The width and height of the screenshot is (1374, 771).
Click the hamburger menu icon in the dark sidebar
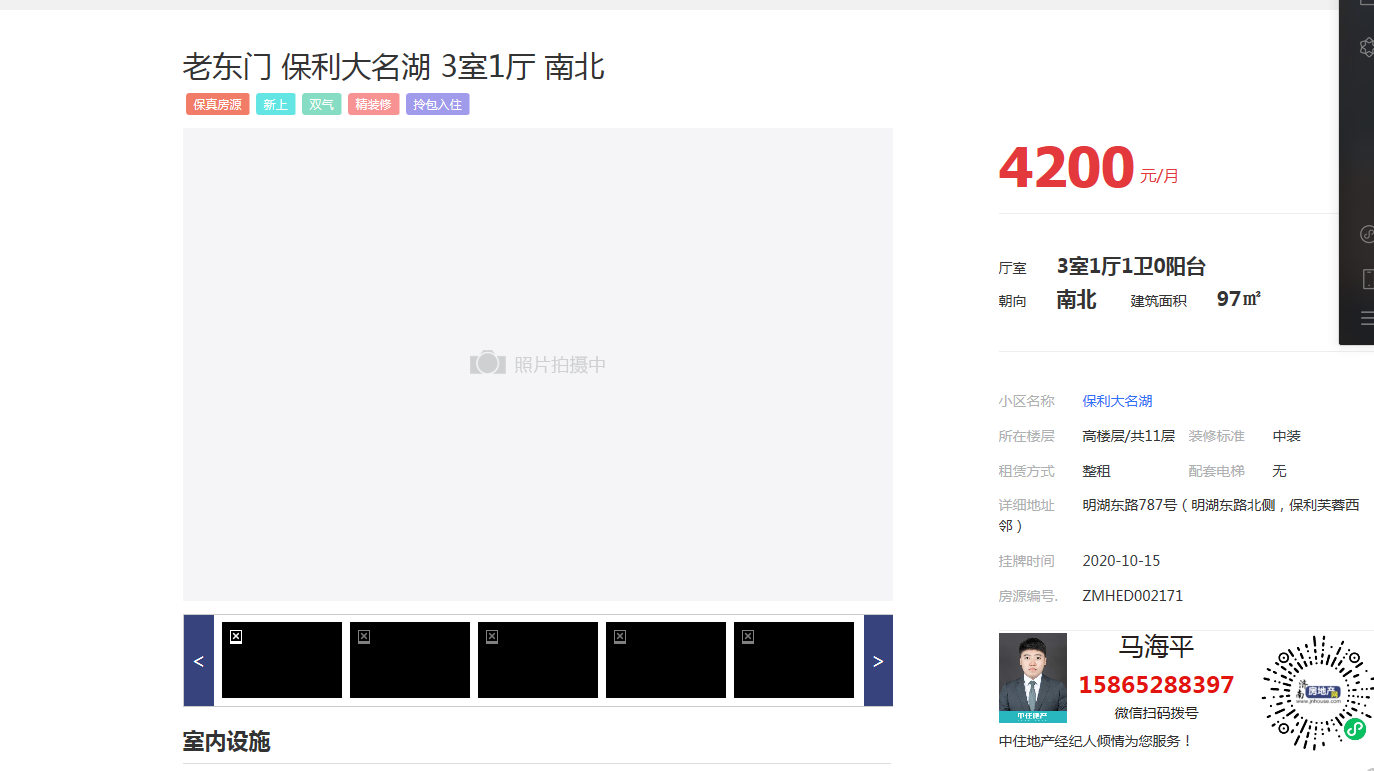pos(1367,319)
